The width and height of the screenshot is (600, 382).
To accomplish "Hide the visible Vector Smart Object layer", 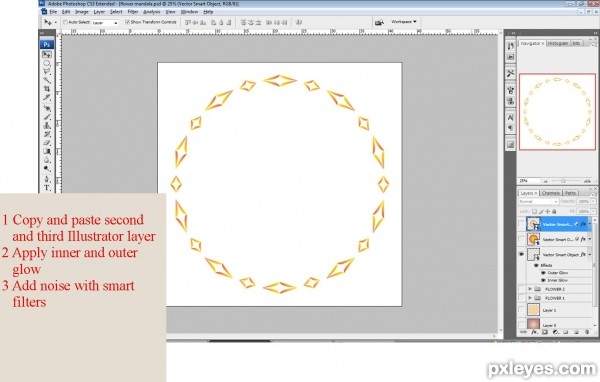I will click(x=521, y=254).
